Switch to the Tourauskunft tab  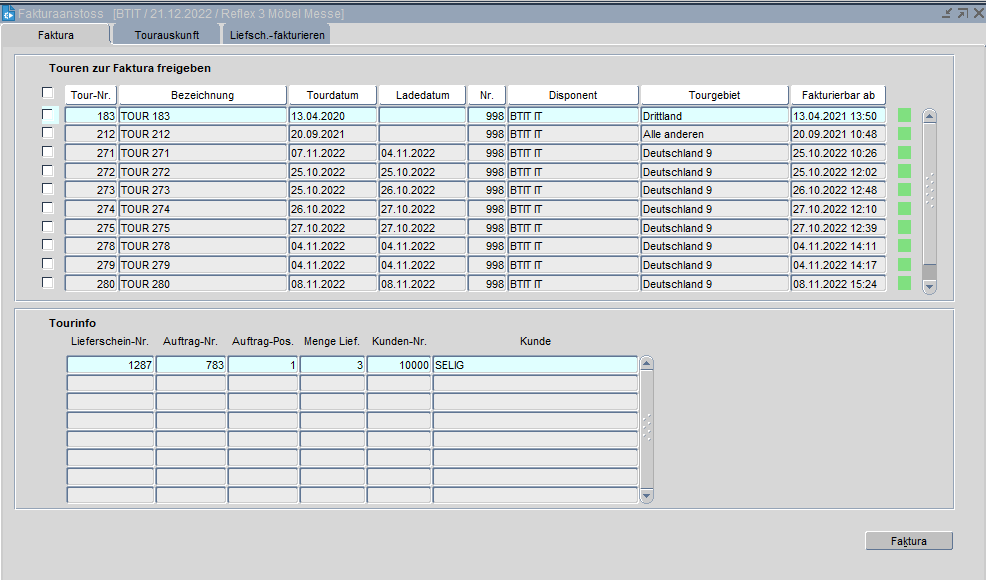(167, 35)
